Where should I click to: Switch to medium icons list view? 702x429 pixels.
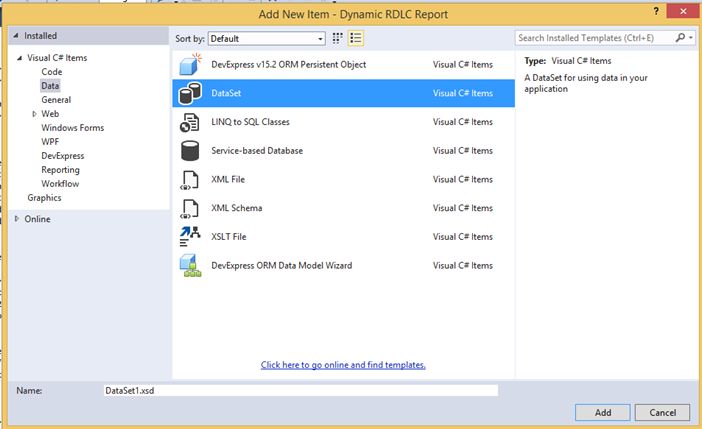click(356, 38)
